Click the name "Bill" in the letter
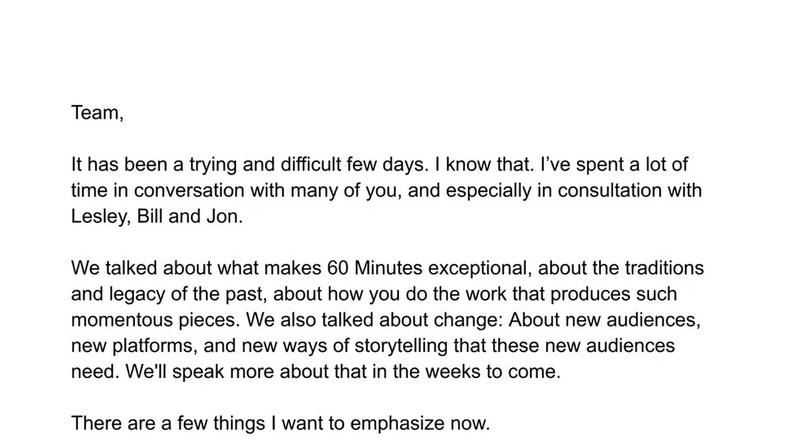Screen dimensions: 796x448 coord(150,216)
